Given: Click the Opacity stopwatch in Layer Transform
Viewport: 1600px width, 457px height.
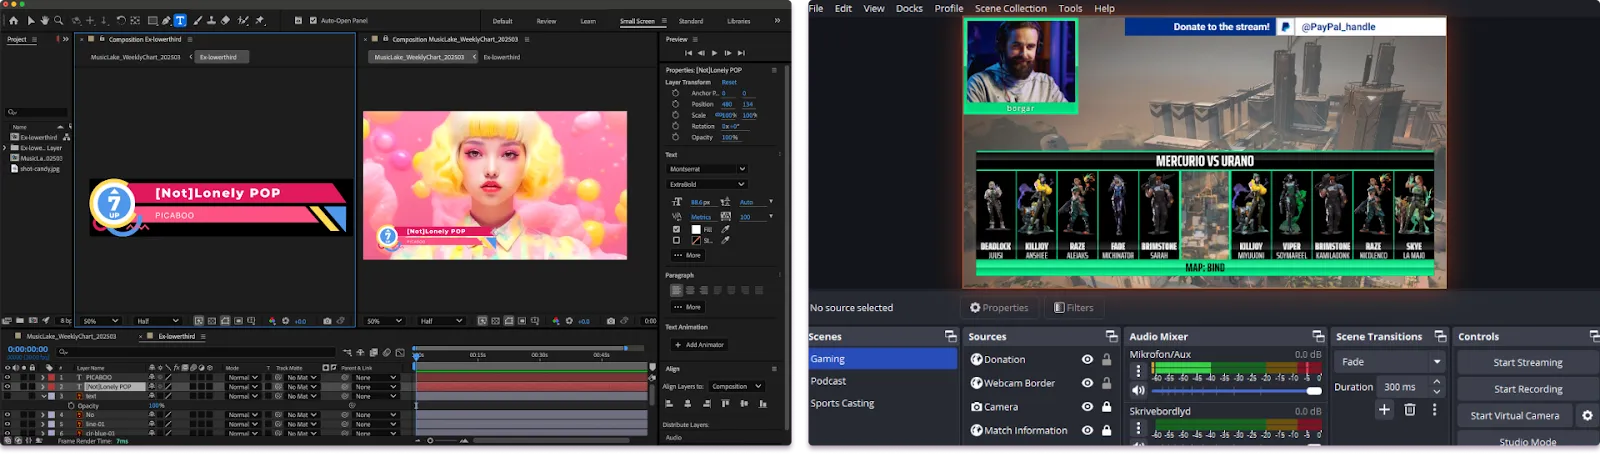Looking at the screenshot, I should [x=675, y=137].
